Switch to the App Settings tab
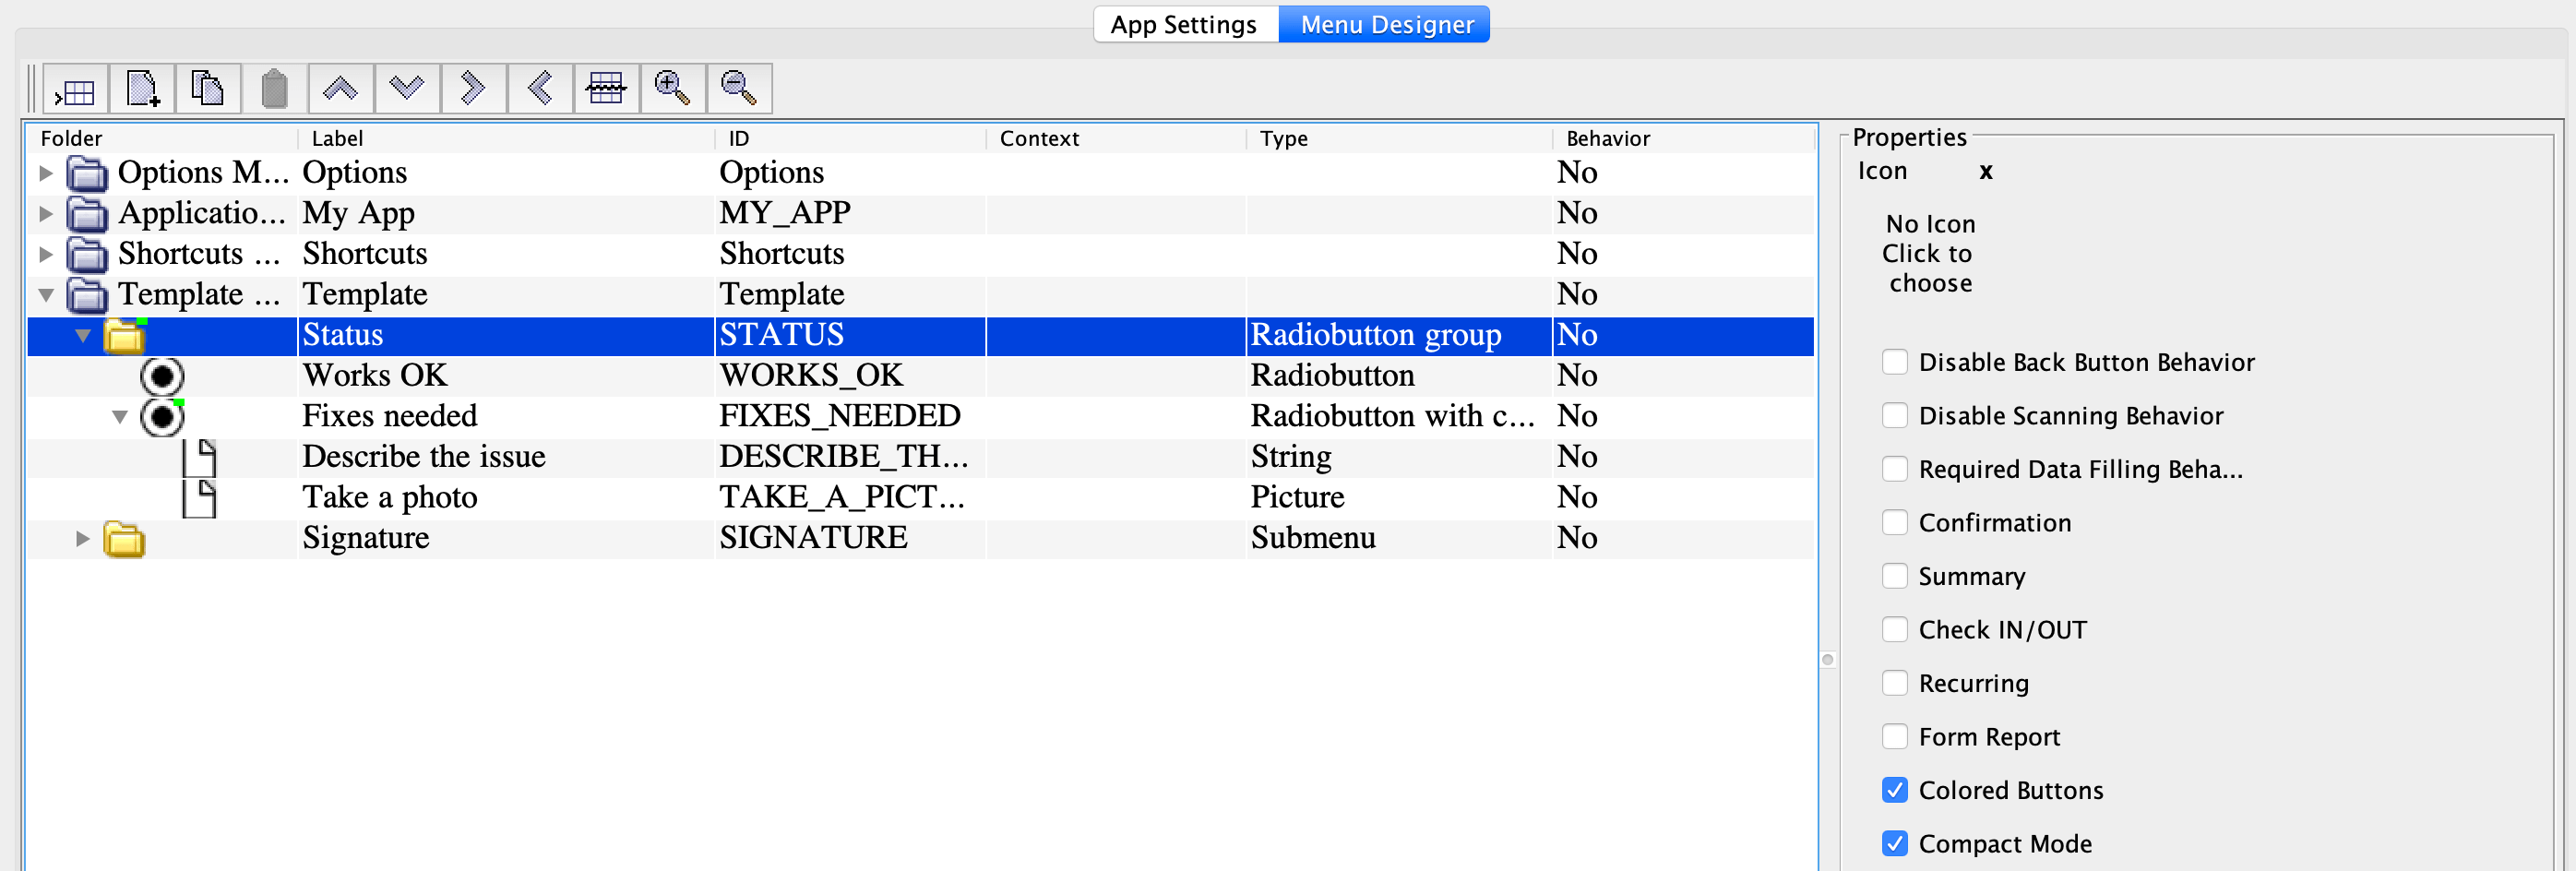Screen dimensions: 2576x871 1185,24
